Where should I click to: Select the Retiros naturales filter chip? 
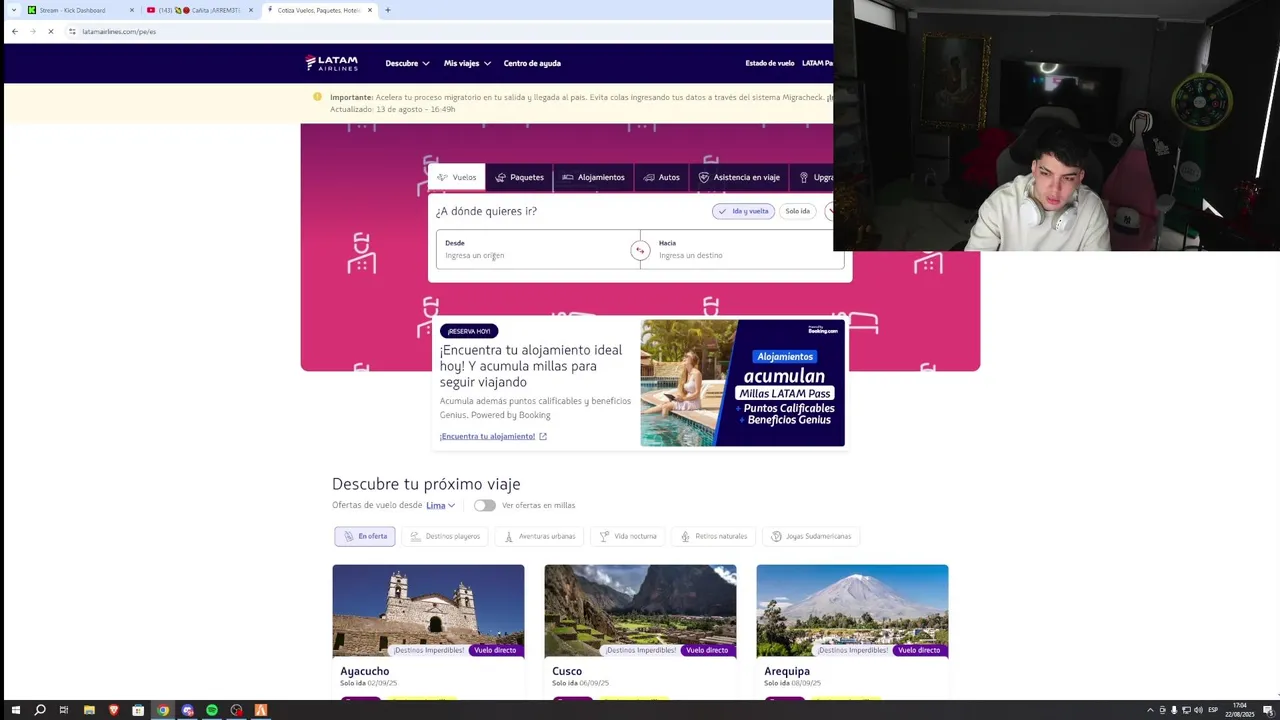tap(713, 536)
